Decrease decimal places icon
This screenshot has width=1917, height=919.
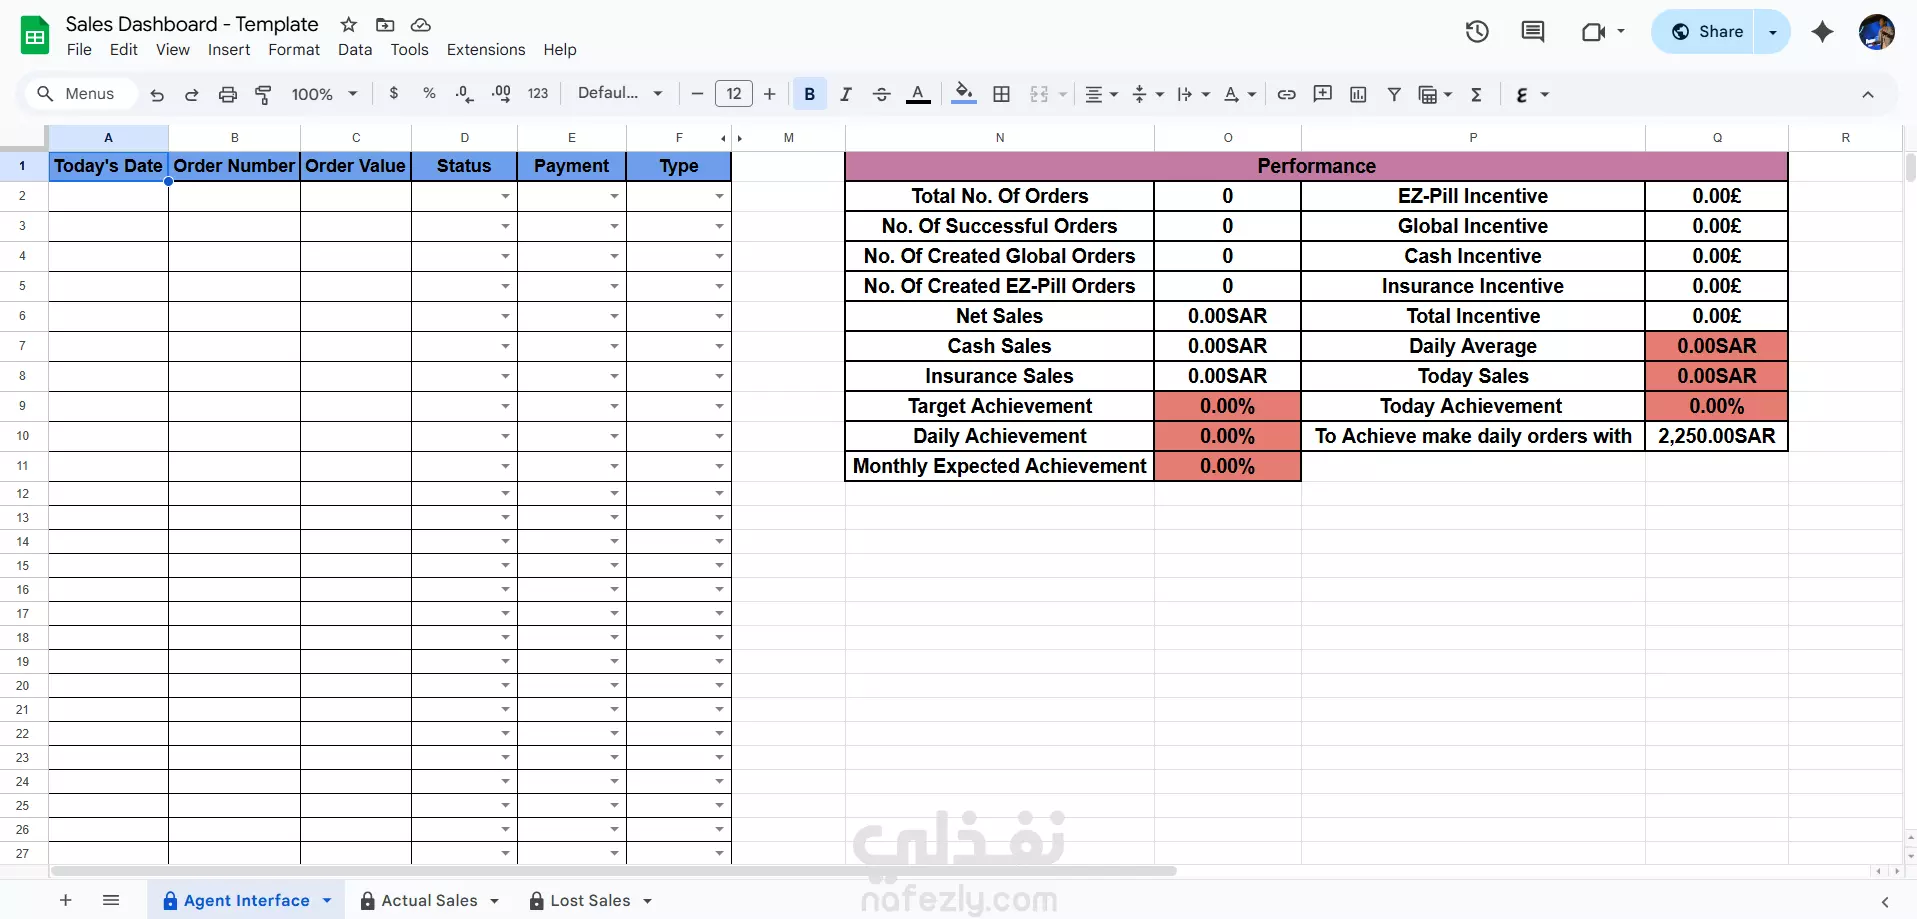click(x=464, y=93)
